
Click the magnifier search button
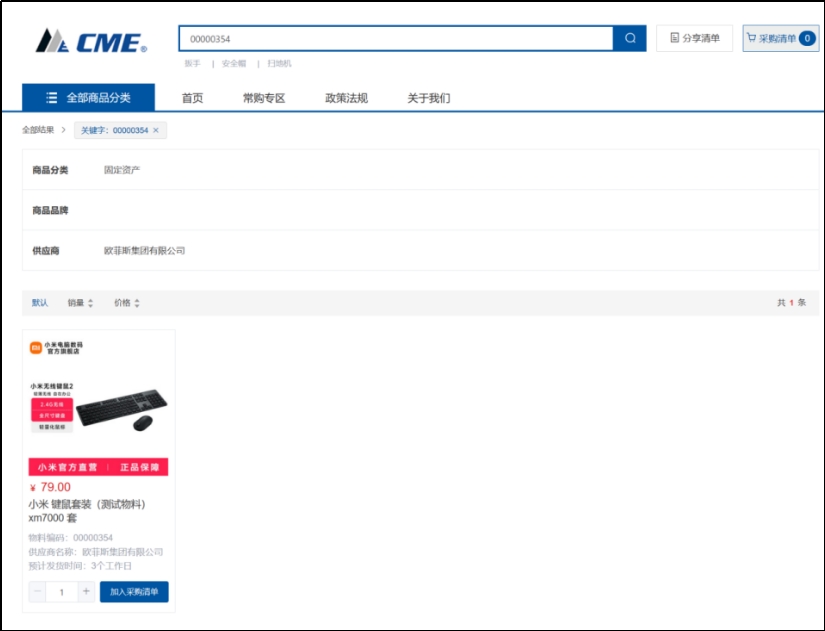pyautogui.click(x=630, y=38)
